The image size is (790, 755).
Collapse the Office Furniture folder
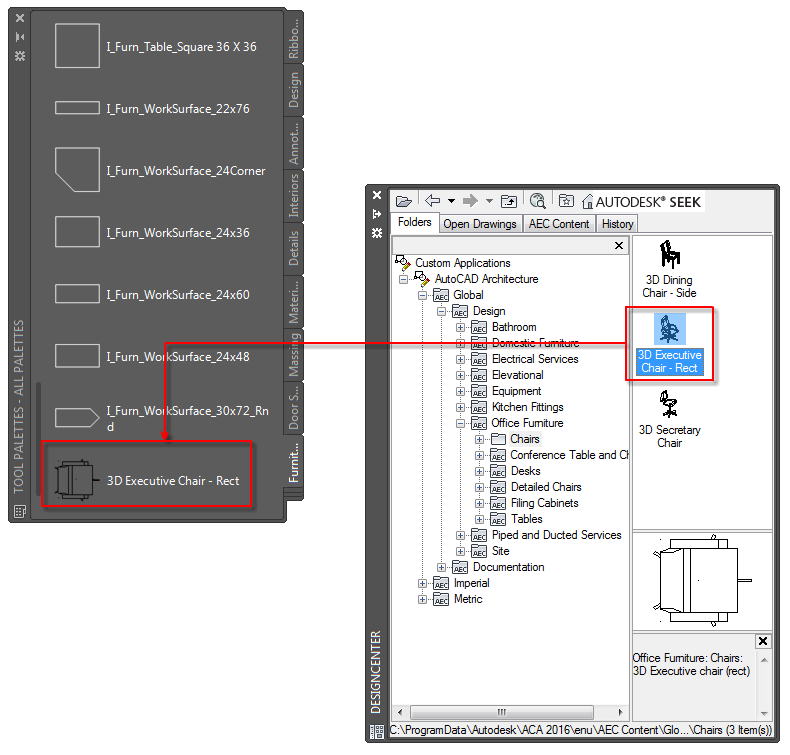(x=460, y=423)
